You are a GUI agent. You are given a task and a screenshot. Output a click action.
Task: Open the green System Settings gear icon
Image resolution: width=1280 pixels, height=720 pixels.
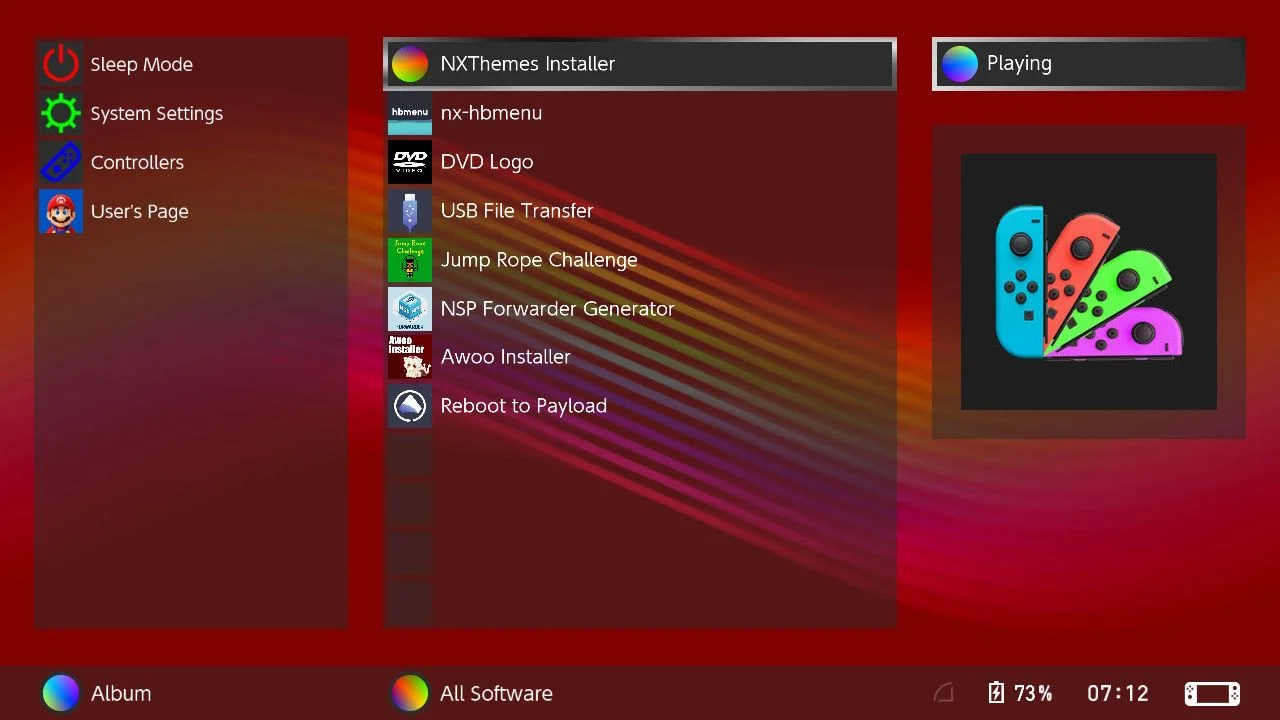coord(61,113)
